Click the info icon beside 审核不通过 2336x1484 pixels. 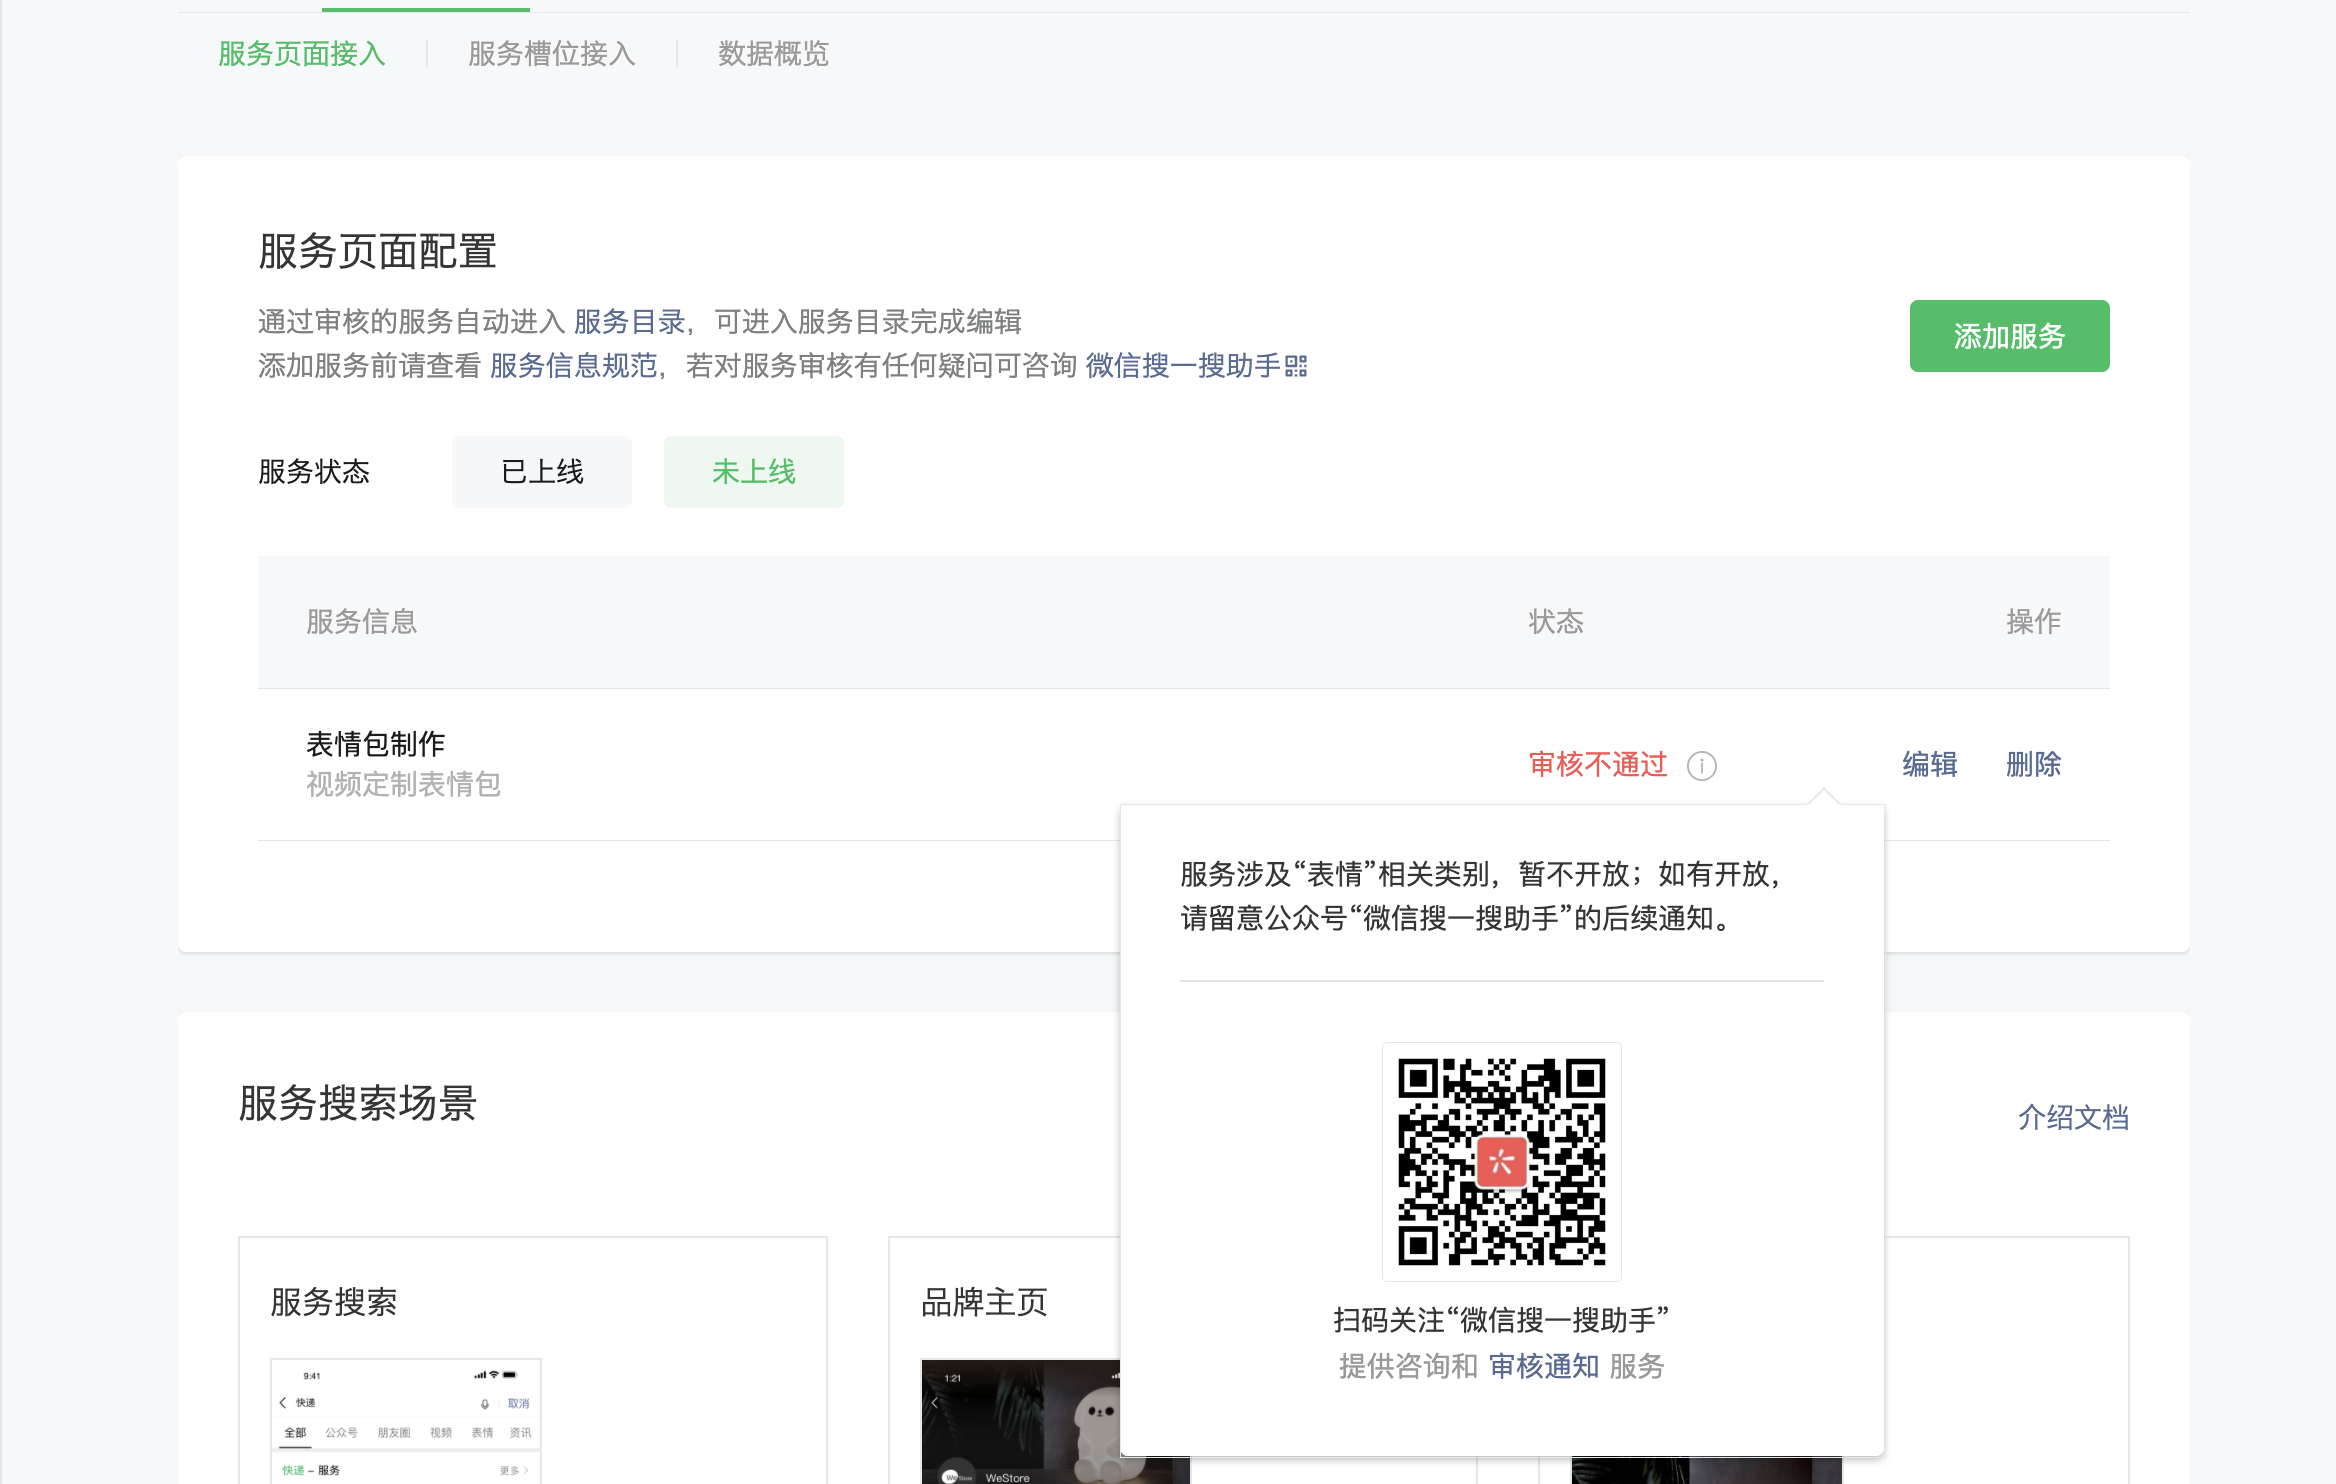[1701, 766]
